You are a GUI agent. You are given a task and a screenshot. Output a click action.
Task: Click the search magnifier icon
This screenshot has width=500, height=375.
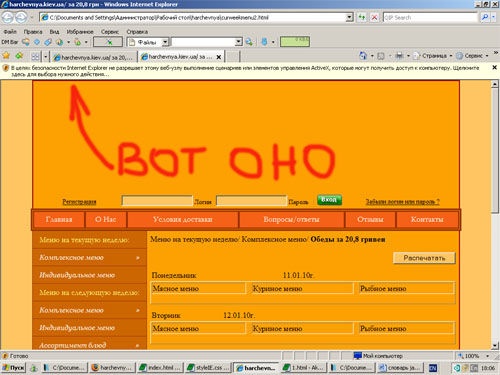point(485,17)
